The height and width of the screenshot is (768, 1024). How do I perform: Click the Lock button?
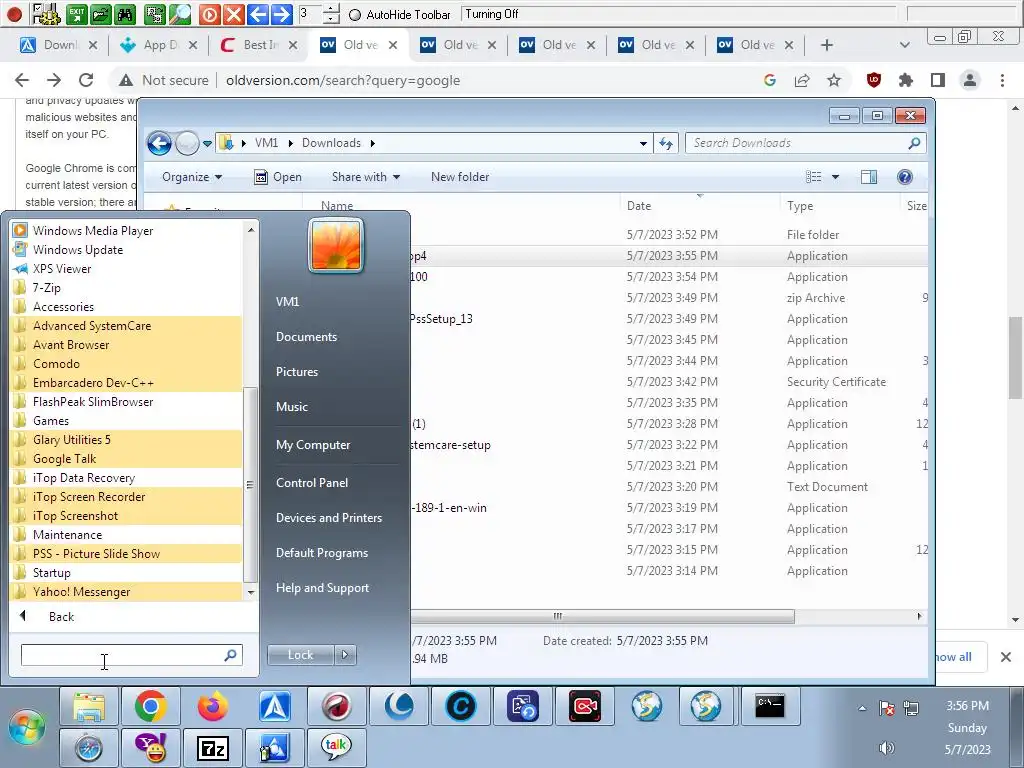pyautogui.click(x=300, y=655)
